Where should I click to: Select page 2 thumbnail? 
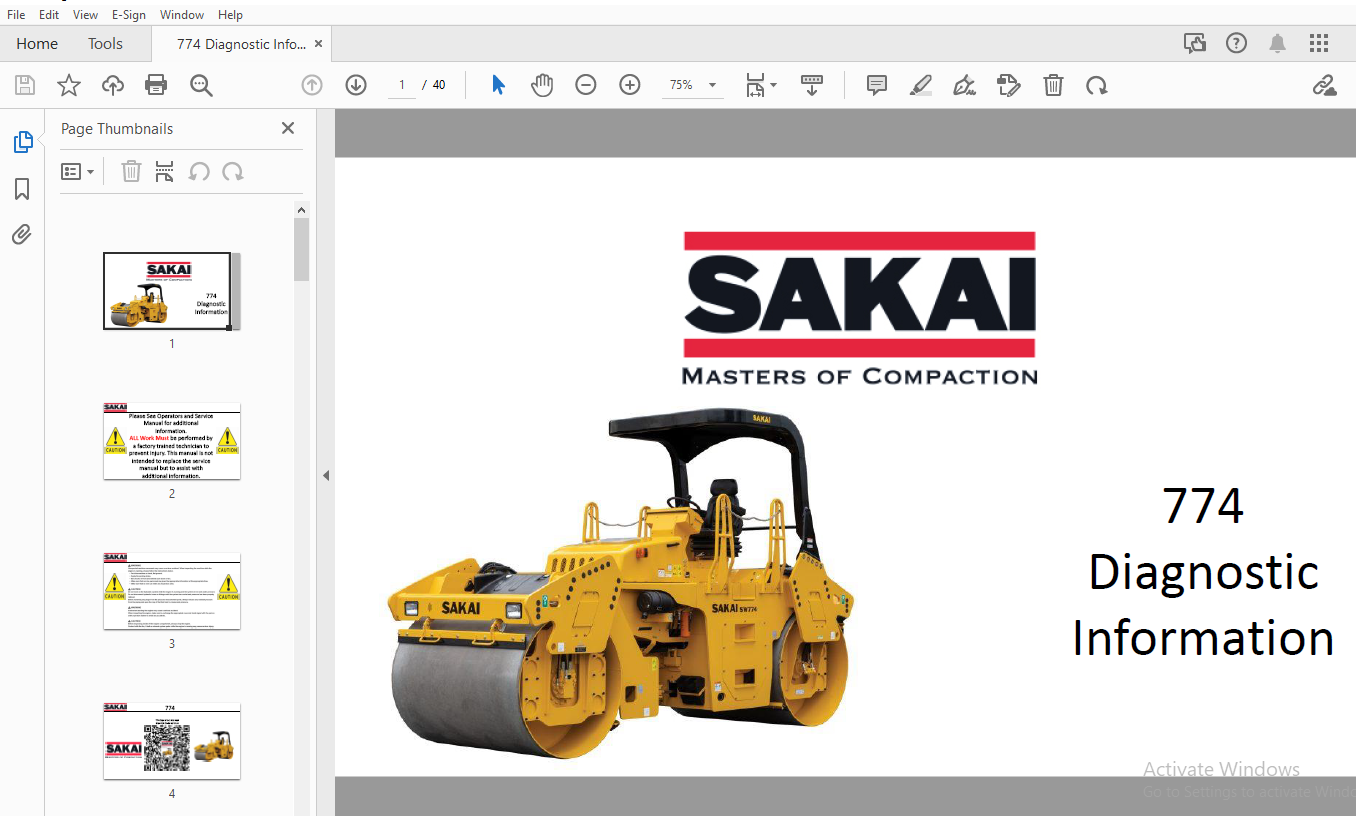click(172, 441)
